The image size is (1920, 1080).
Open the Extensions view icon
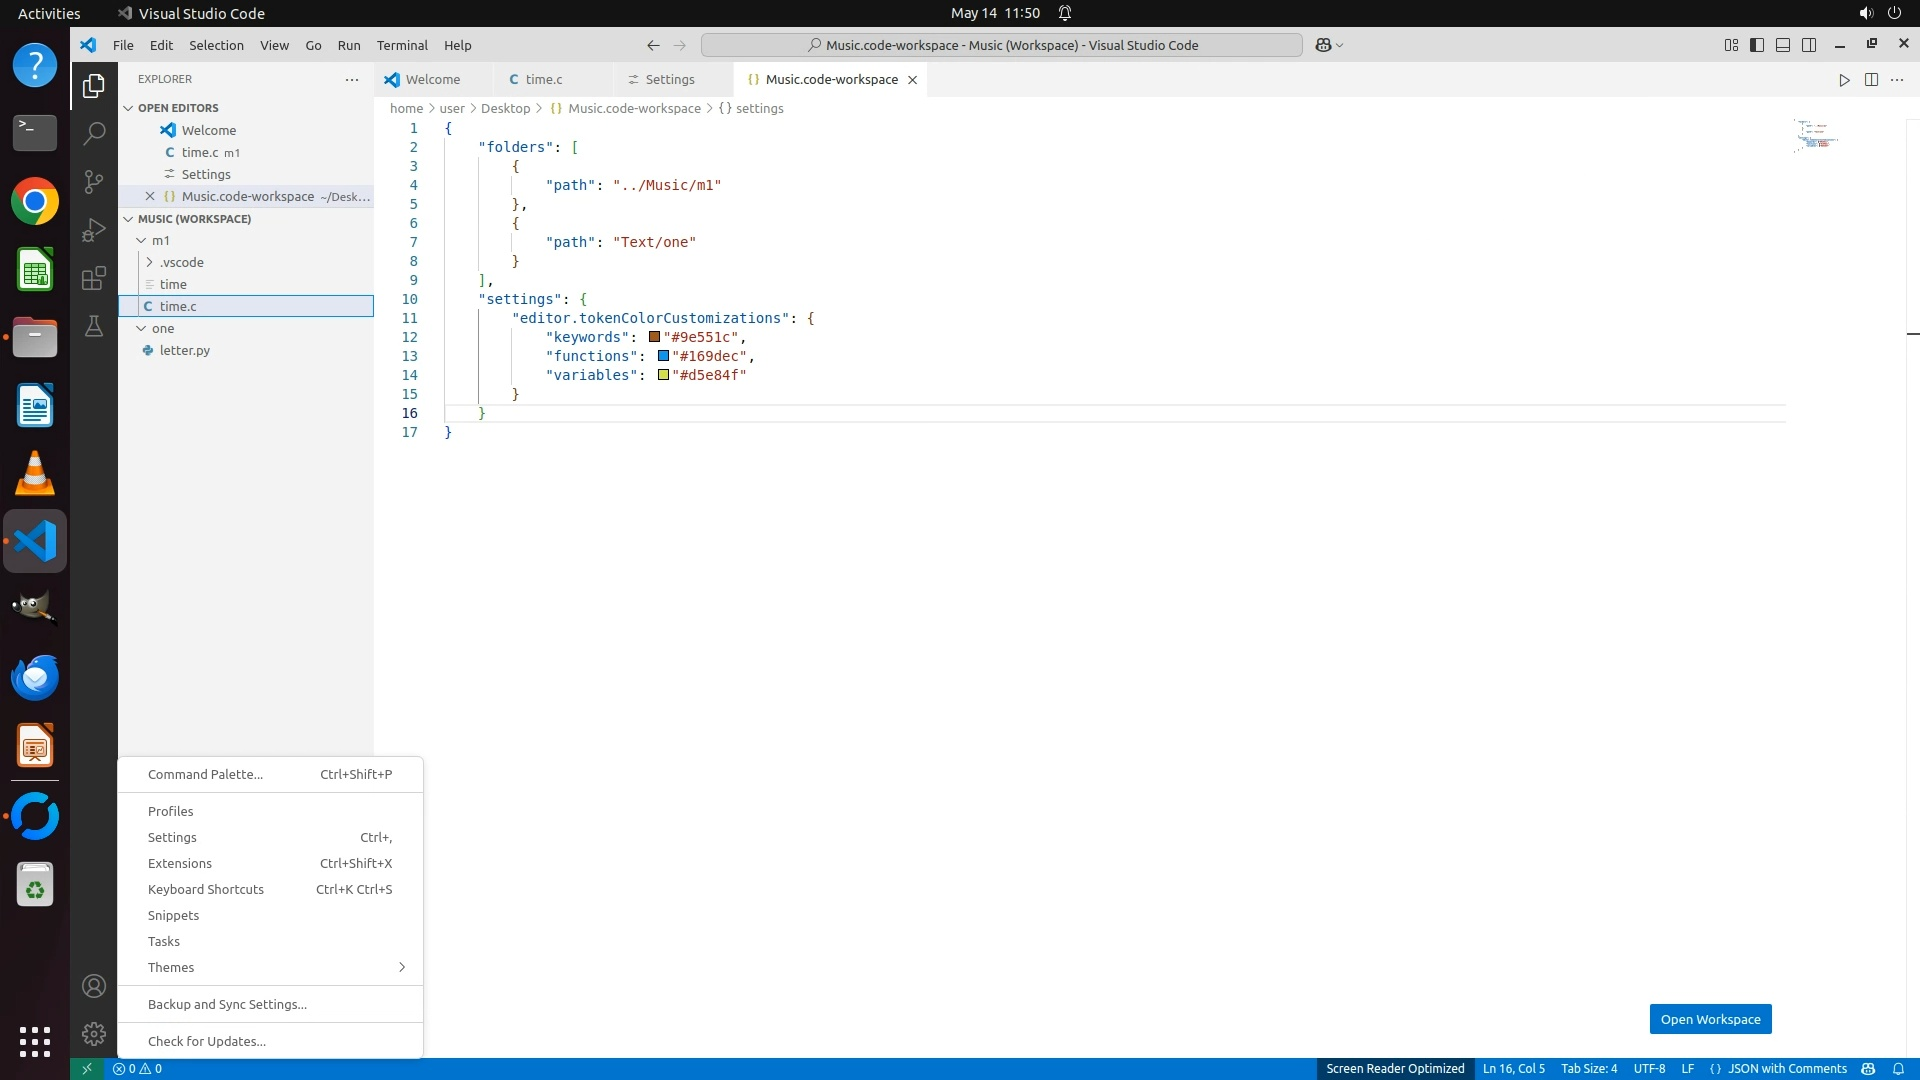[x=94, y=278]
